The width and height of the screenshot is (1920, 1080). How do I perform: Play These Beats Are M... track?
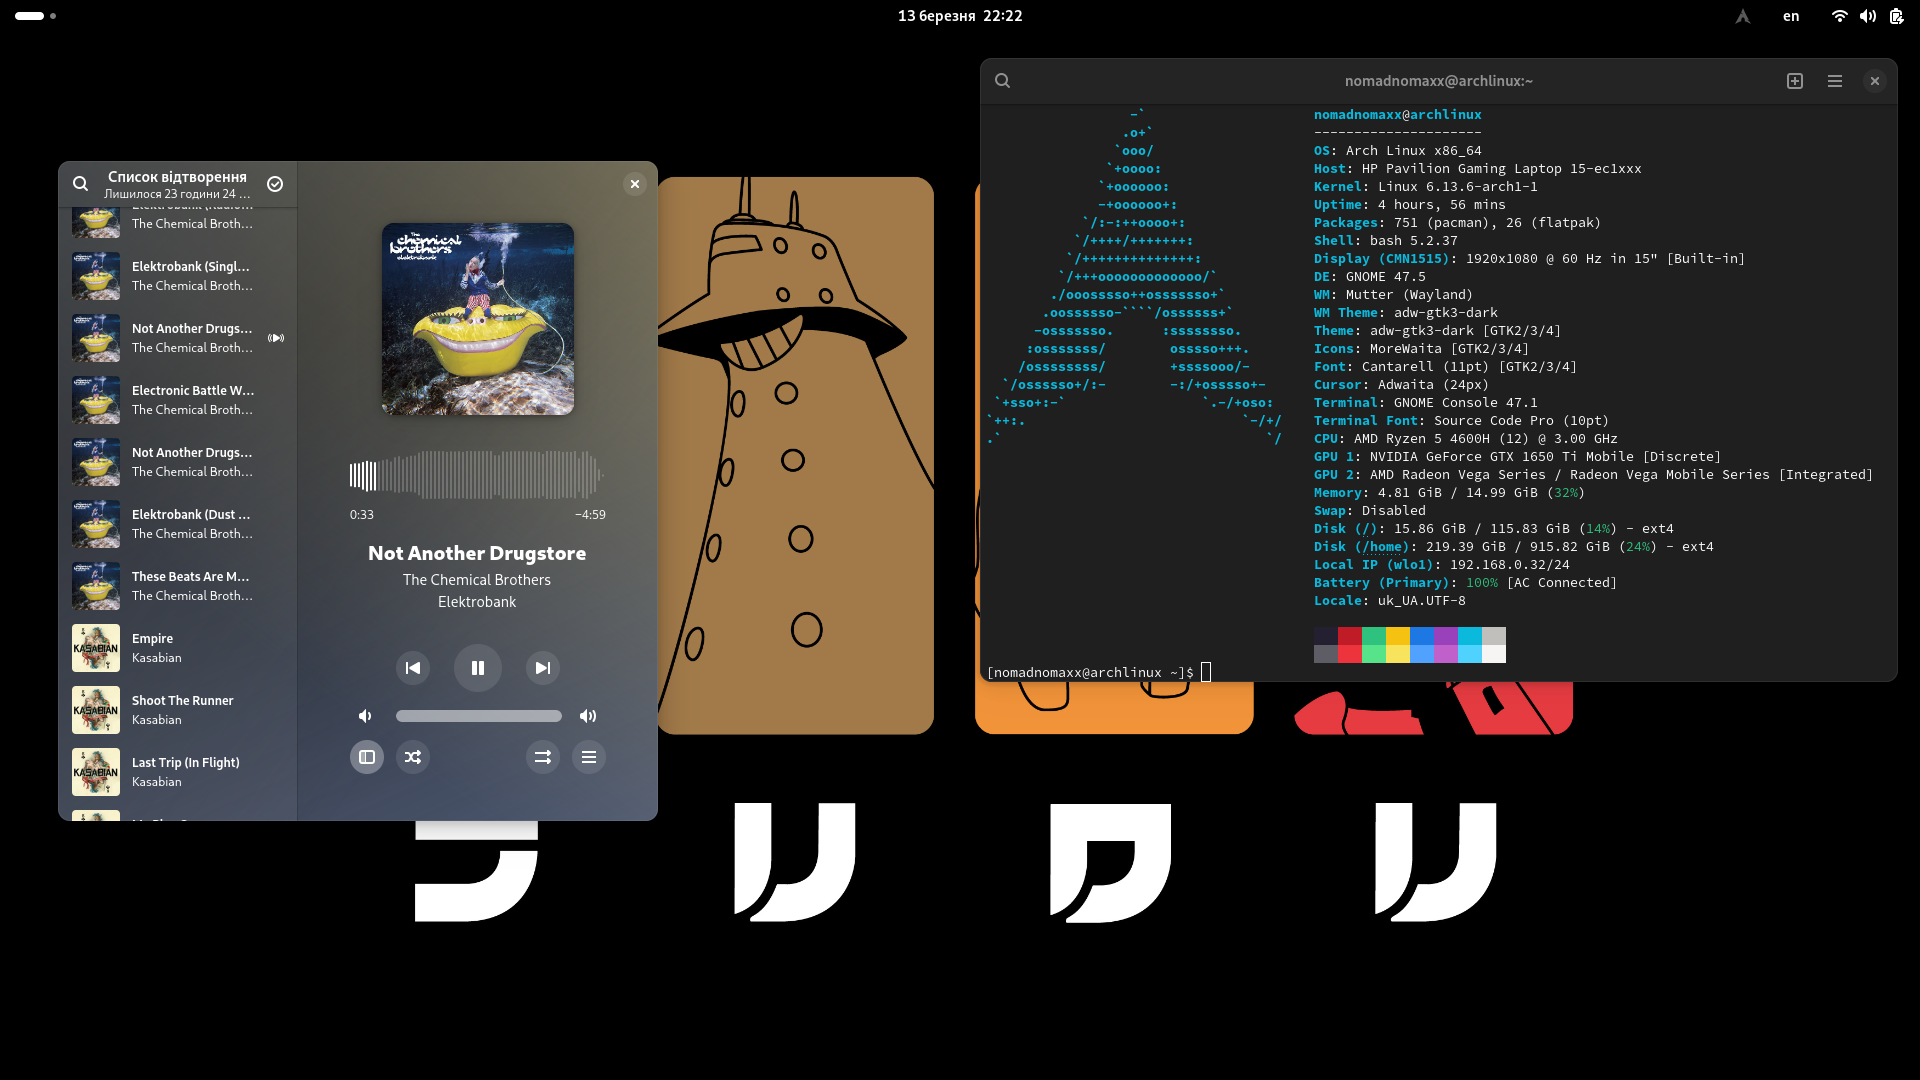tap(178, 586)
